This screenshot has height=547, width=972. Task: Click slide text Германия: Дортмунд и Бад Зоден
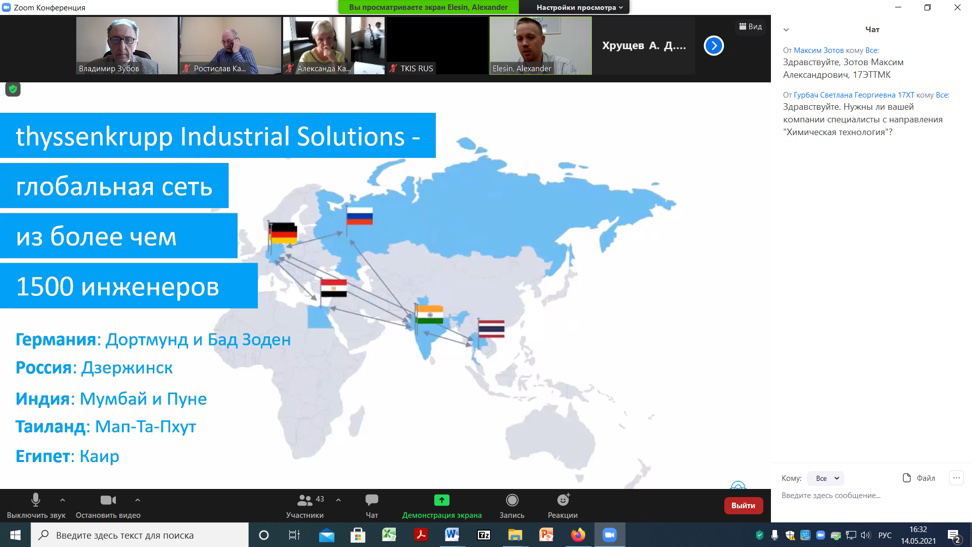[153, 340]
